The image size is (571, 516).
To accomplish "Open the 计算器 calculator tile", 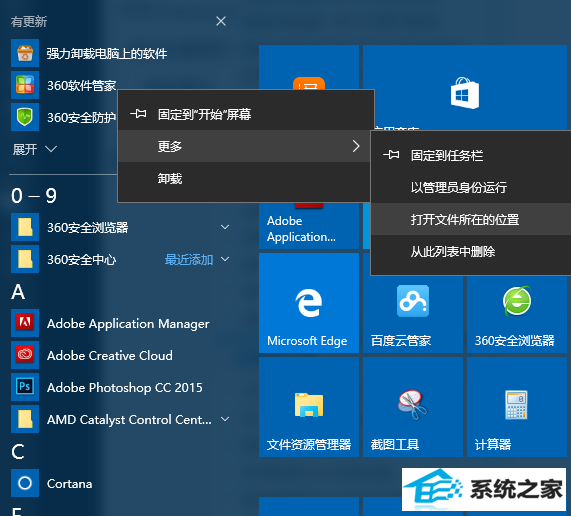I will point(517,407).
